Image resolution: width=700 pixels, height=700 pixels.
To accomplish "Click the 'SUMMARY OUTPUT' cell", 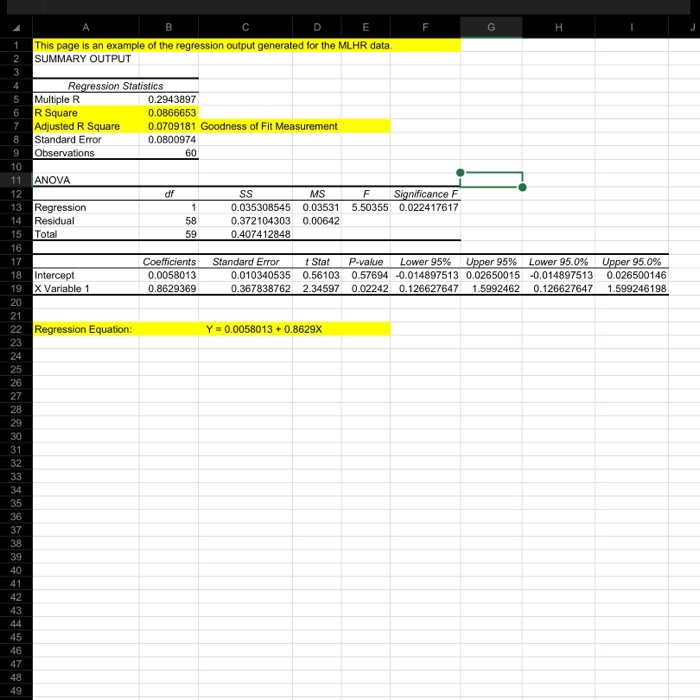I will coord(83,58).
